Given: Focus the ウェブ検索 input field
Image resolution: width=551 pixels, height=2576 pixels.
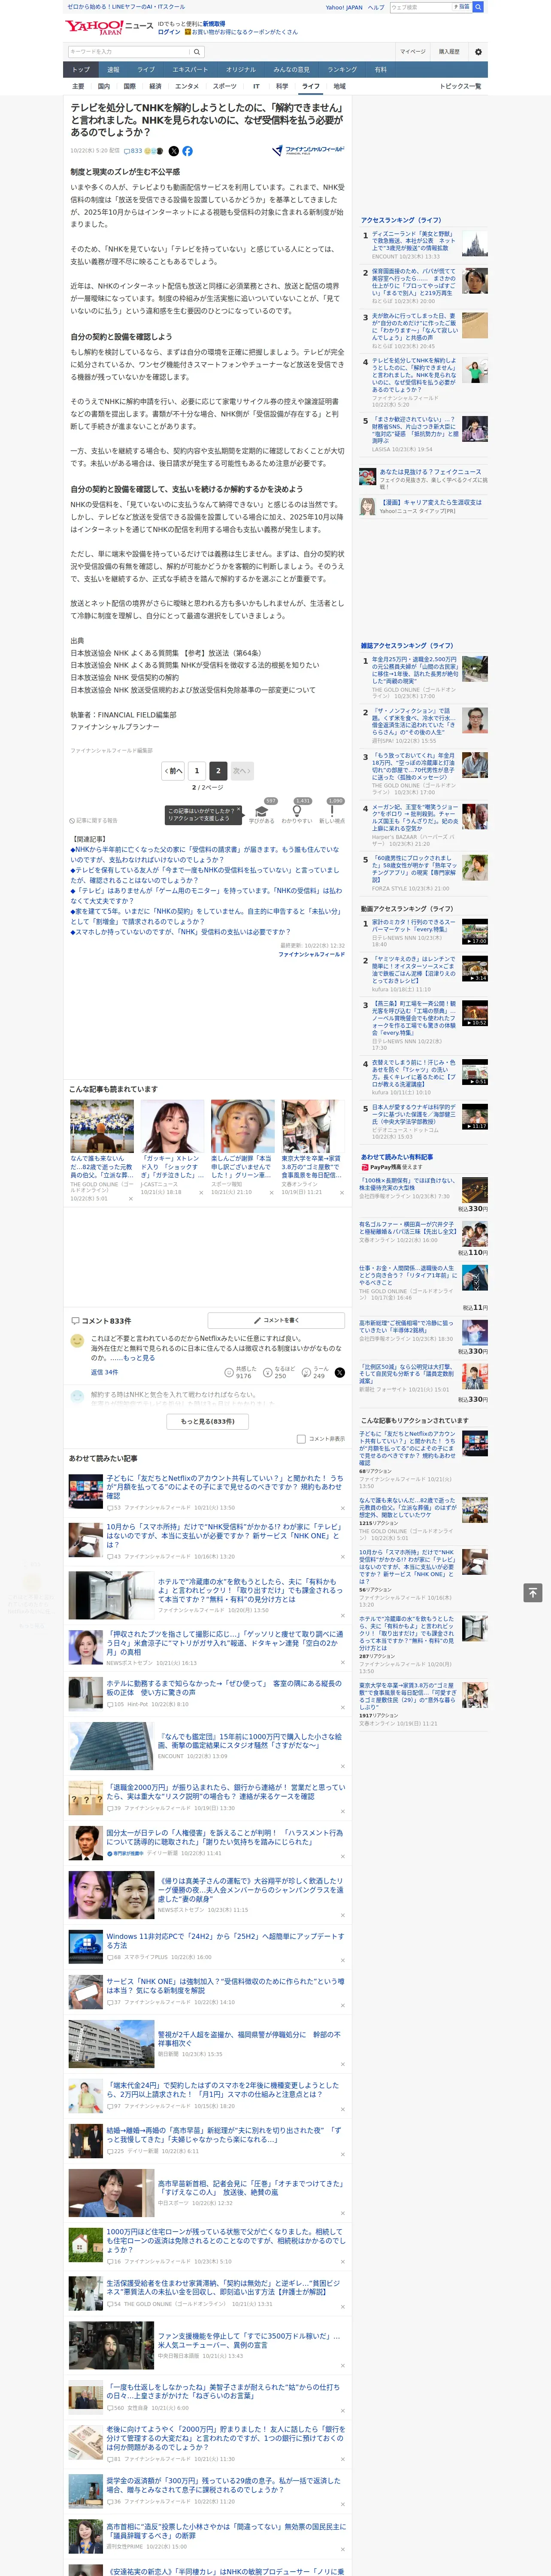Looking at the screenshot, I should [x=421, y=7].
